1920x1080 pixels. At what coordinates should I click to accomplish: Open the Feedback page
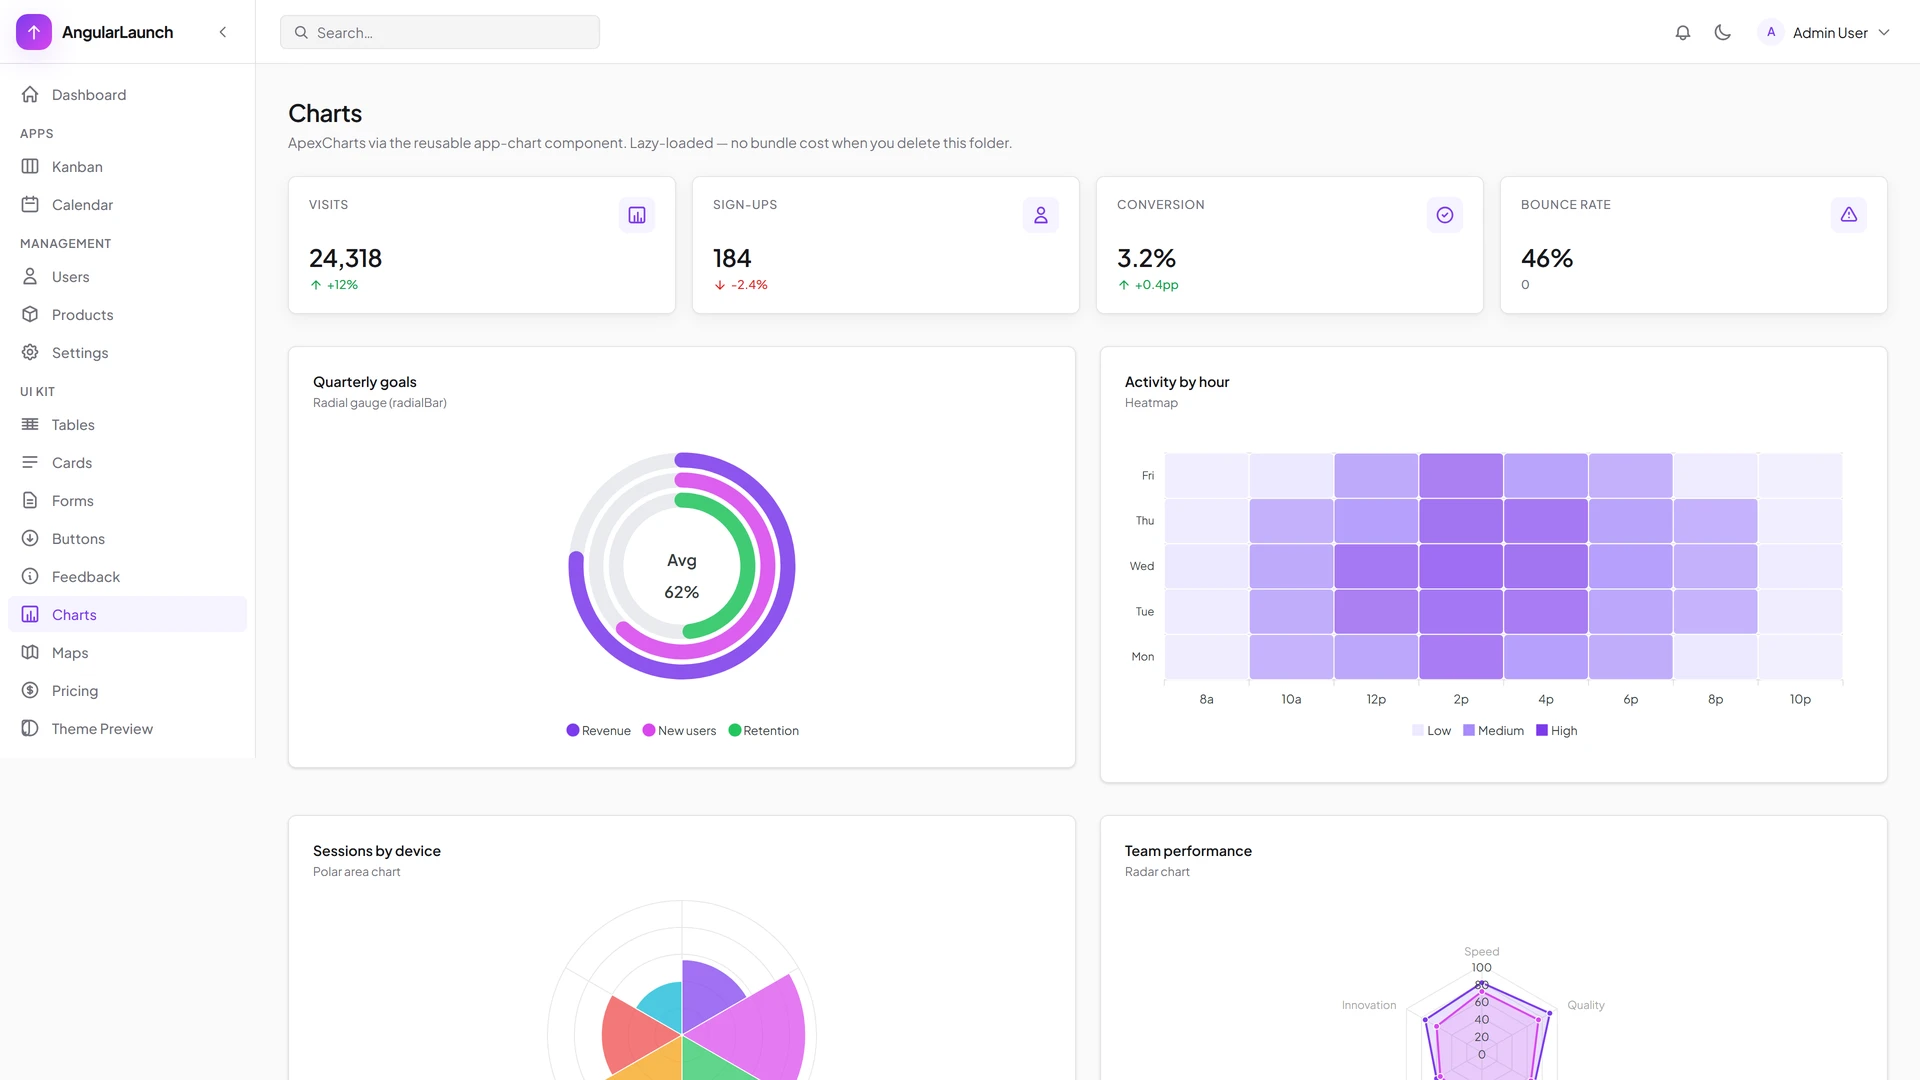tap(127, 576)
